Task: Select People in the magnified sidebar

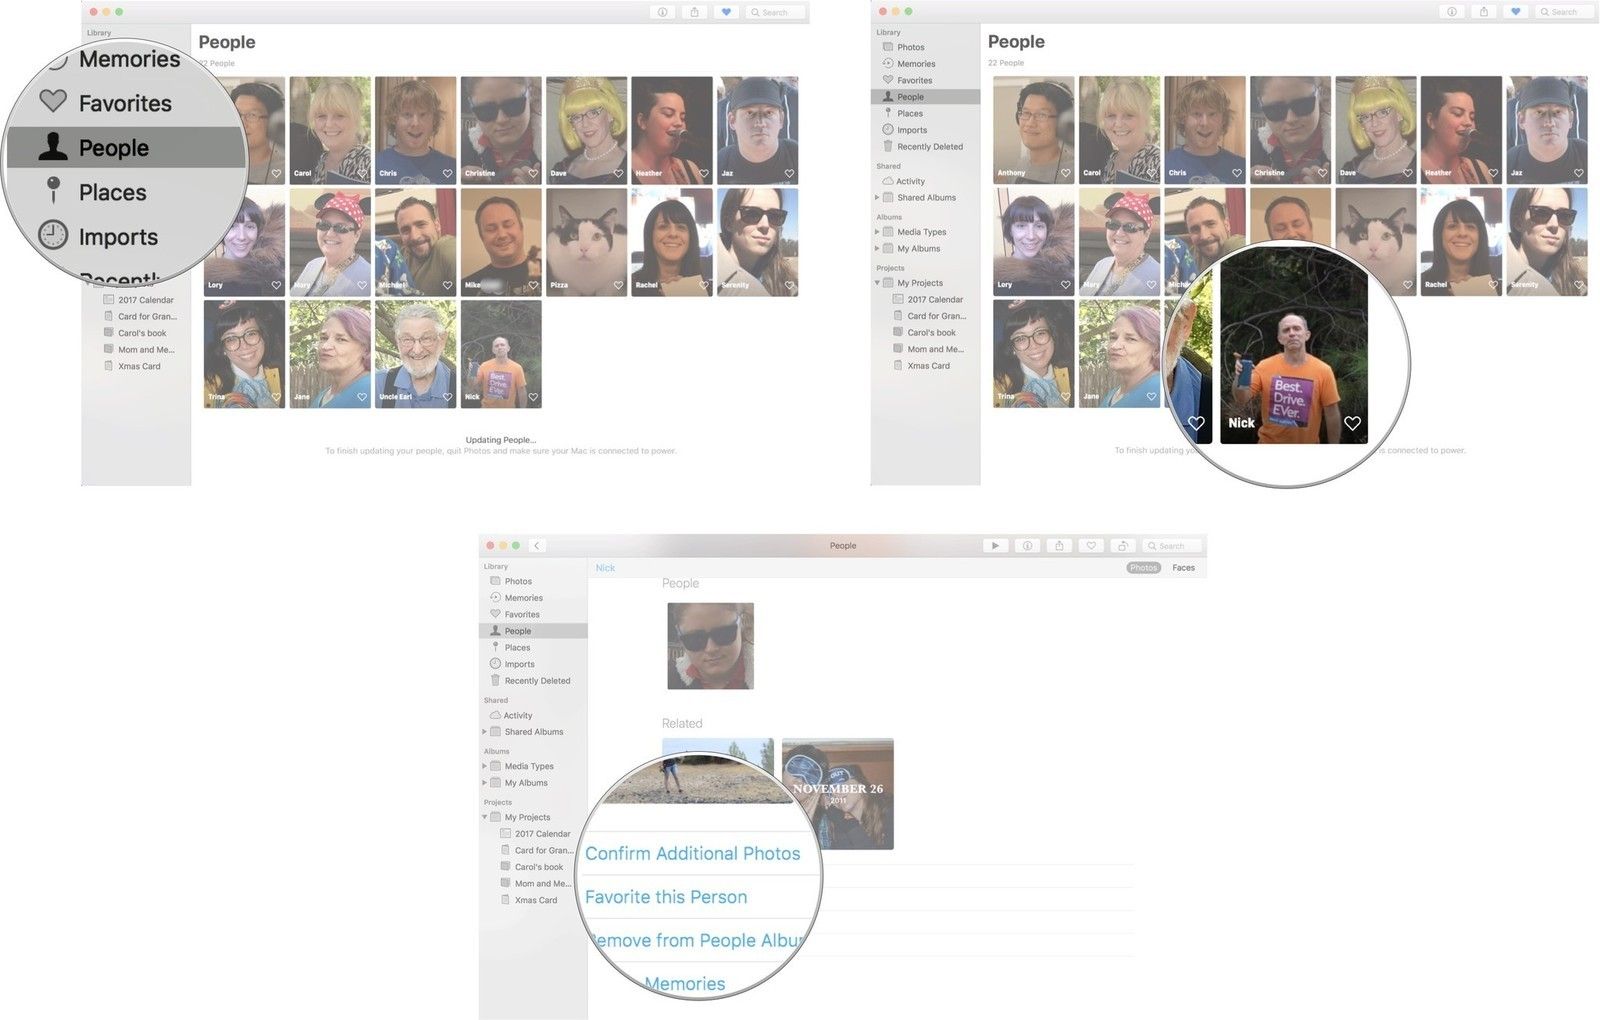Action: (113, 148)
